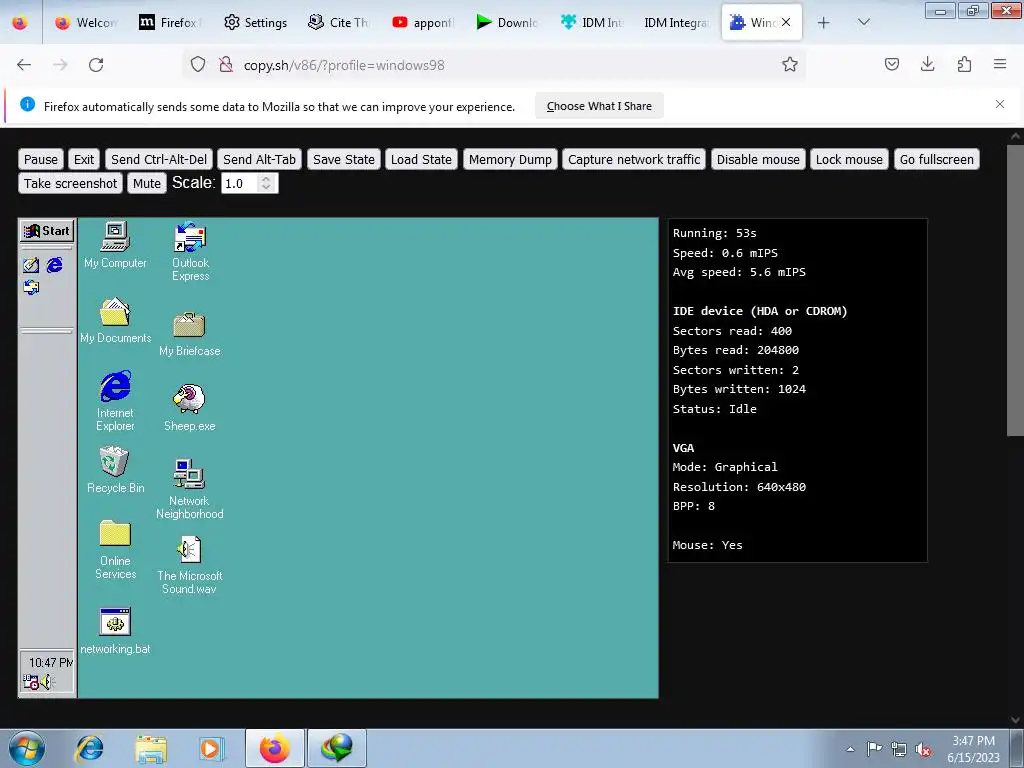This screenshot has width=1024, height=768.
Task: Pause the emulator
Action: pos(40,159)
